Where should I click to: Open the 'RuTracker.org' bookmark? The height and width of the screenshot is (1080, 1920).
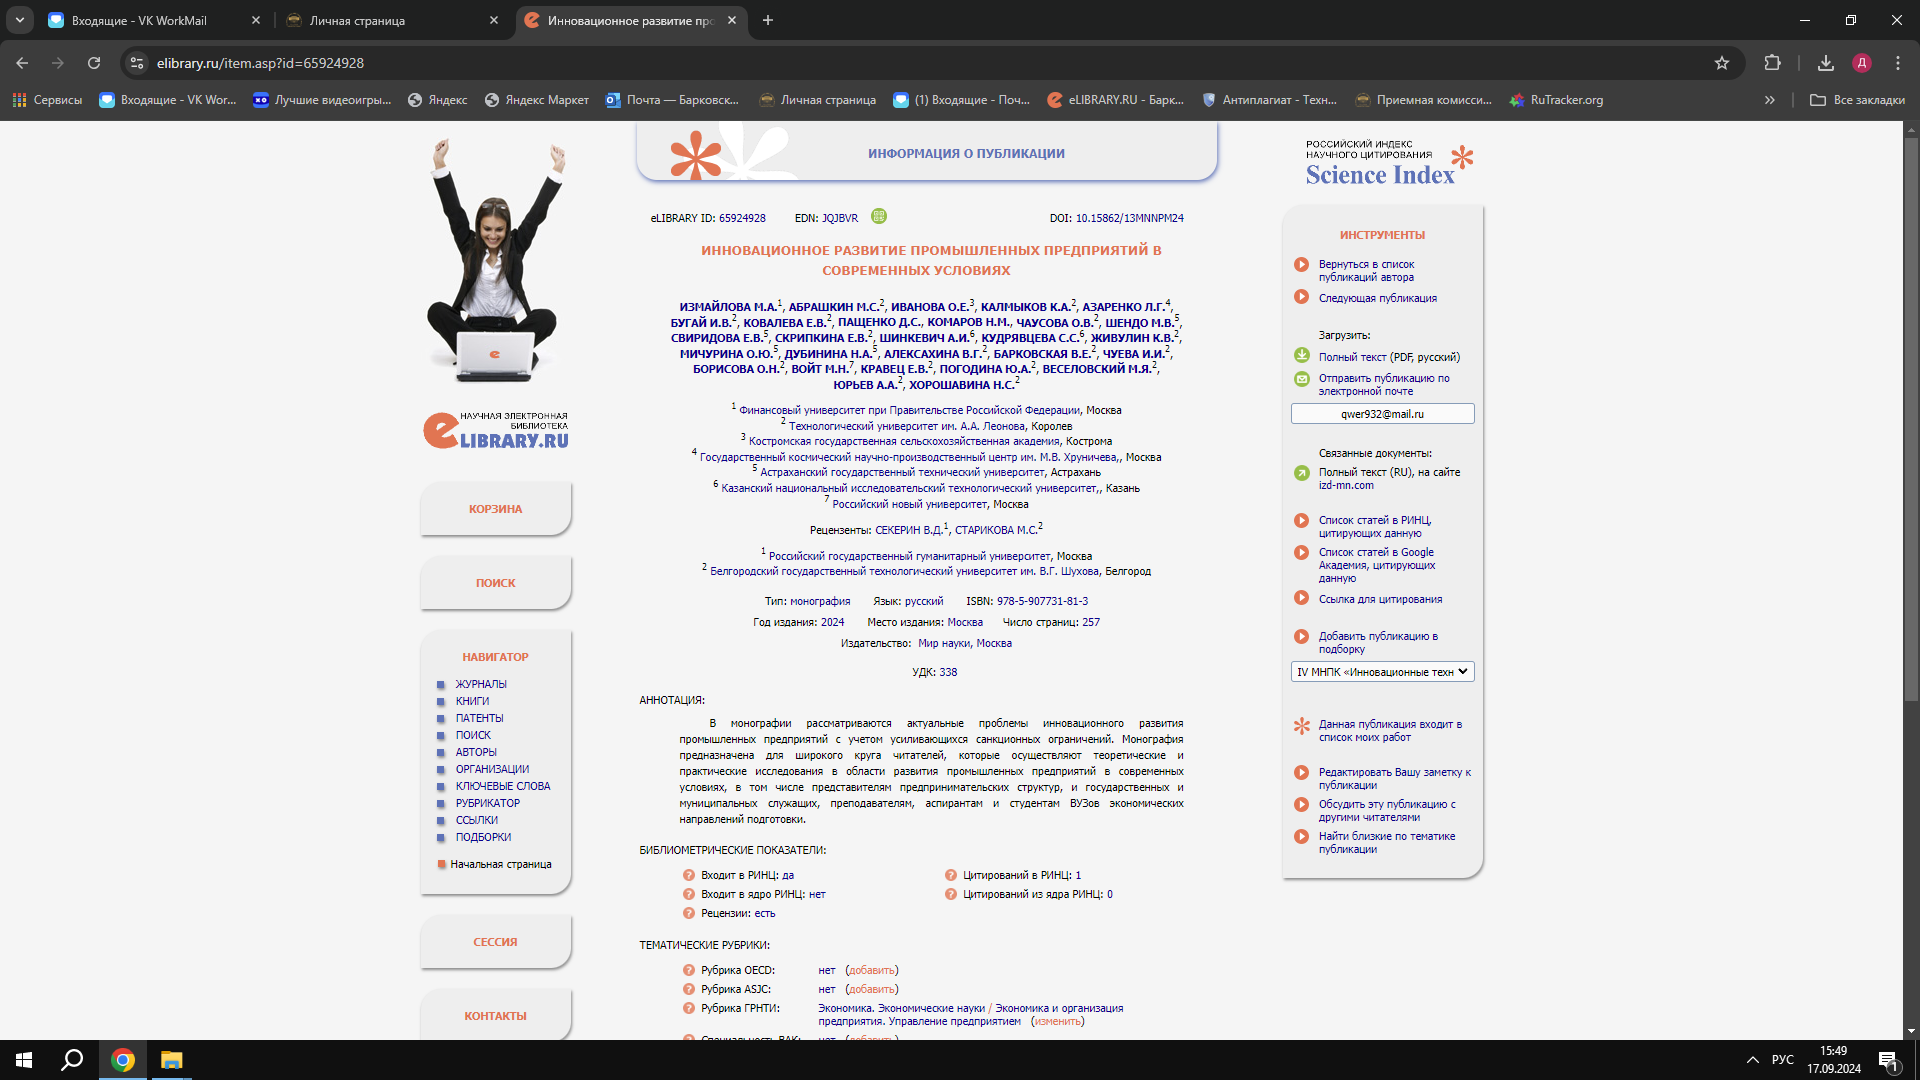coord(1556,100)
